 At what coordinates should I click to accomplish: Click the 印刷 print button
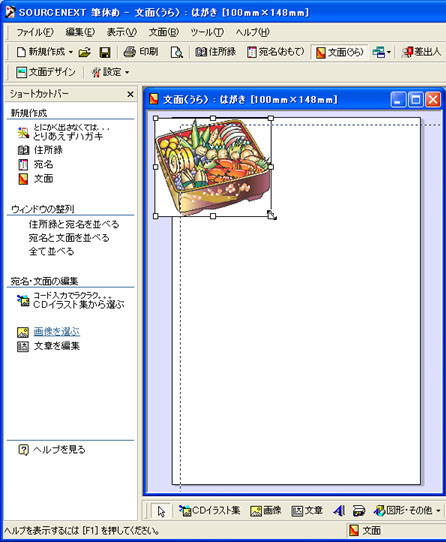[x=141, y=52]
